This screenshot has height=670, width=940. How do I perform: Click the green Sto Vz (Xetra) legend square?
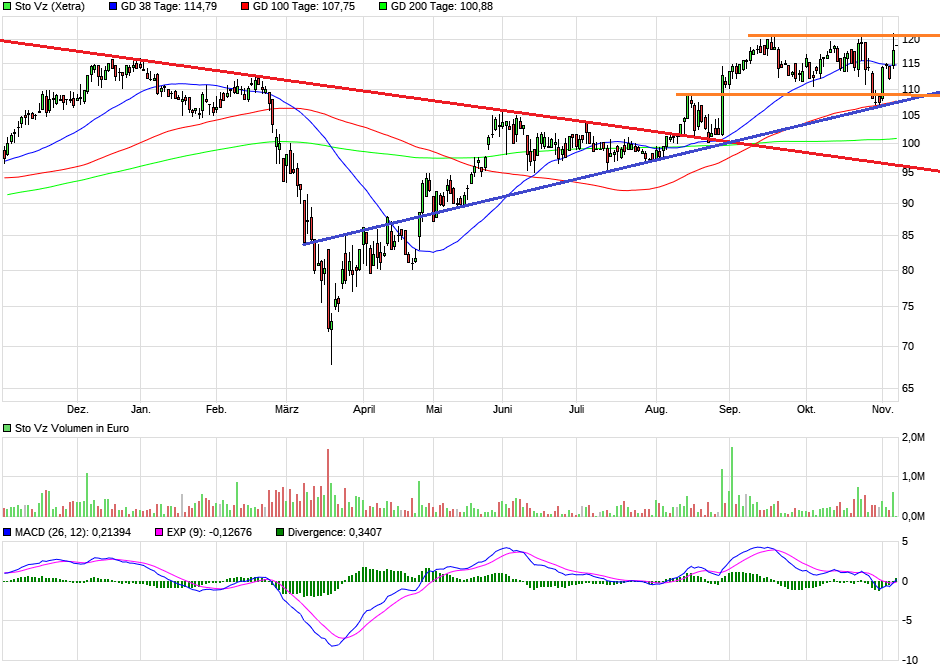pos(6,6)
